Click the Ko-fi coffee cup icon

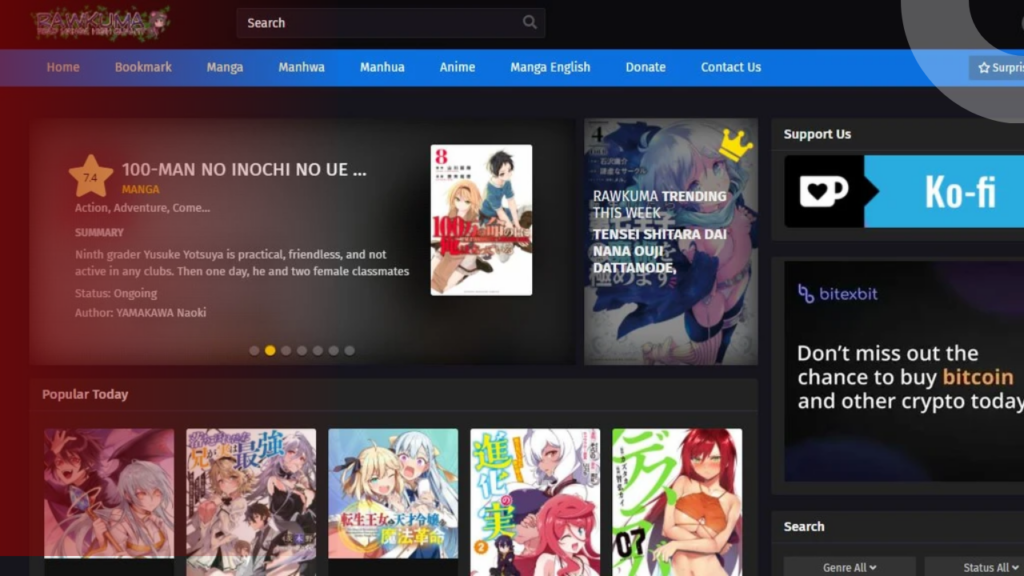(823, 191)
